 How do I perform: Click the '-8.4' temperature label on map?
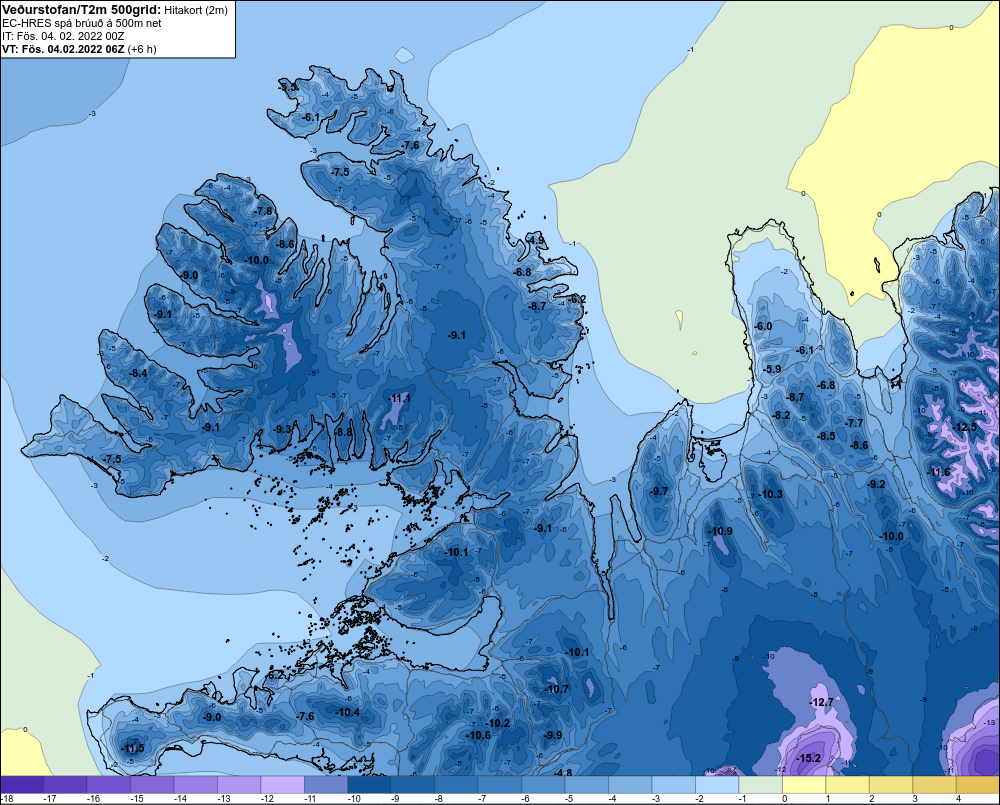coord(138,374)
